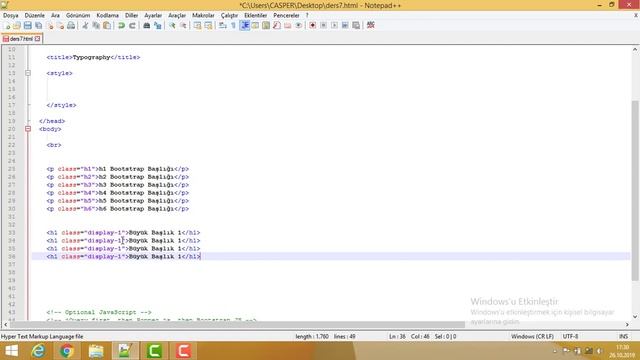
Task: Close the ders7.html tab with its X
Action: (38, 39)
